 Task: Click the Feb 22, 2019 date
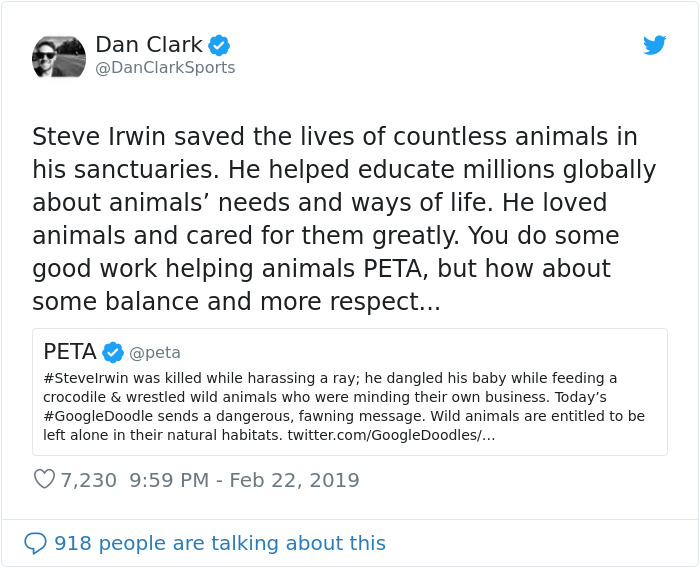pos(294,480)
